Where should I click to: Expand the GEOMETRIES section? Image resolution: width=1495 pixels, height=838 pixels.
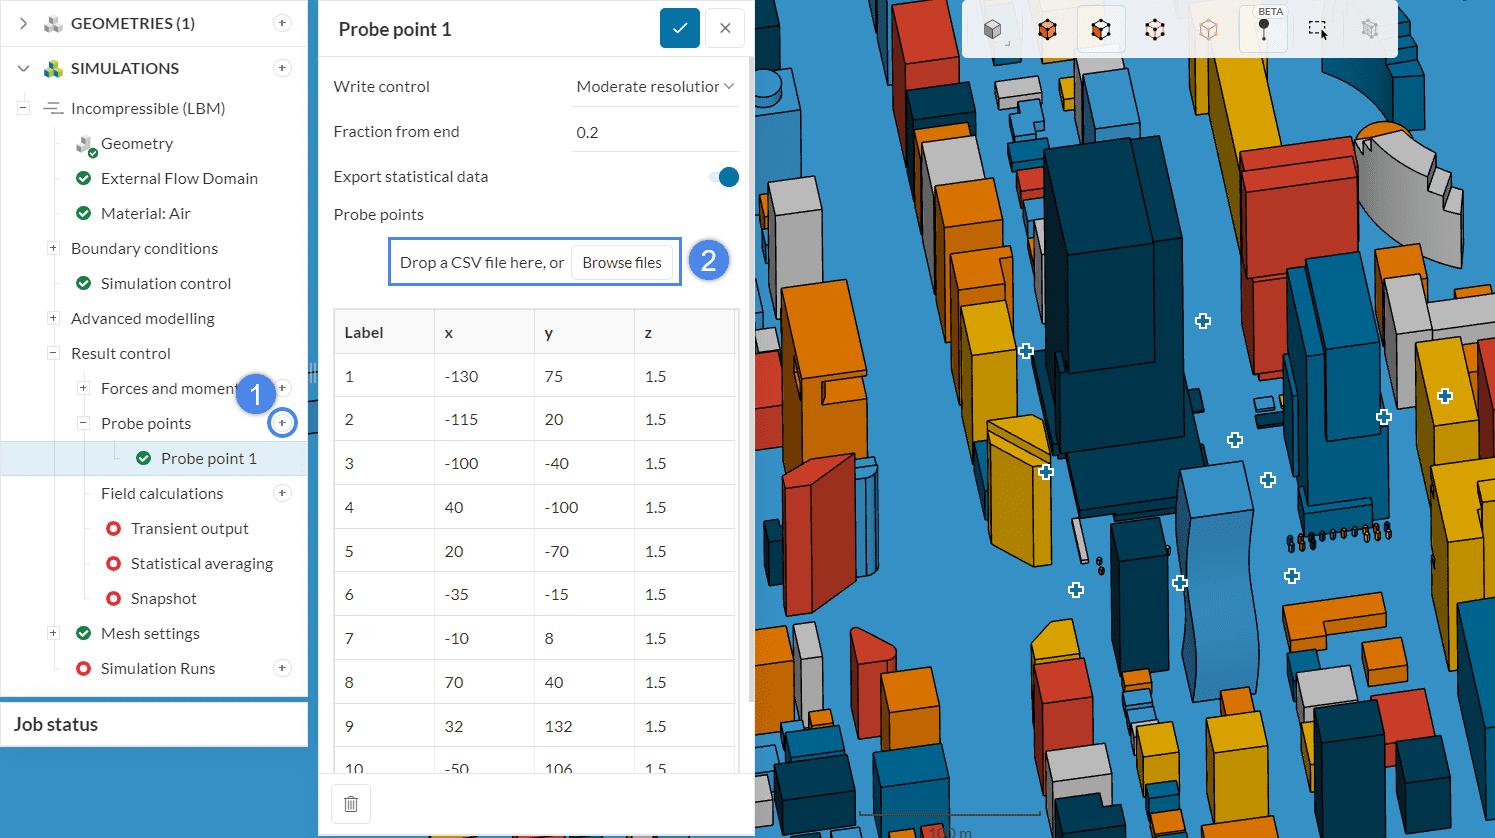click(x=23, y=23)
